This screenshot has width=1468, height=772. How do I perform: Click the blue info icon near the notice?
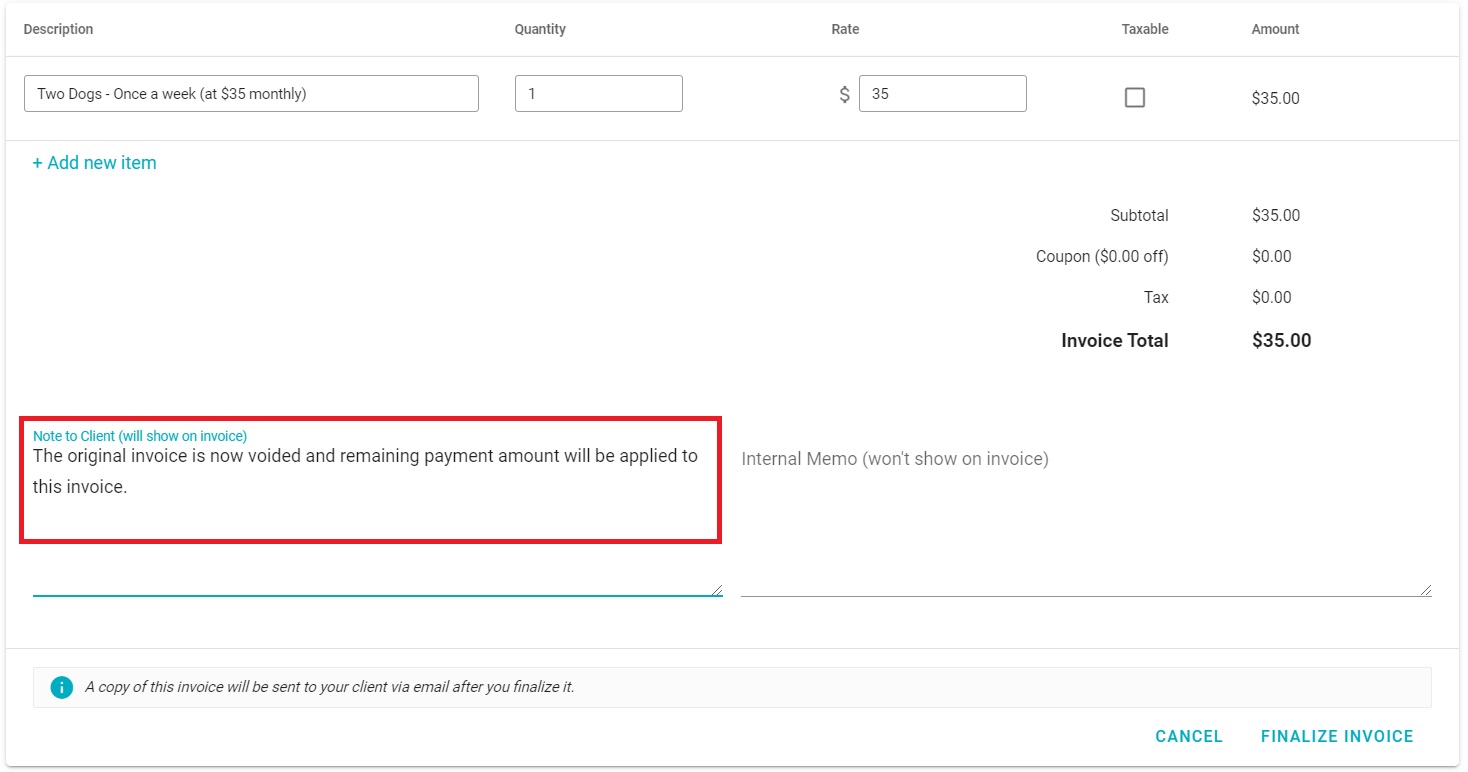tap(61, 687)
